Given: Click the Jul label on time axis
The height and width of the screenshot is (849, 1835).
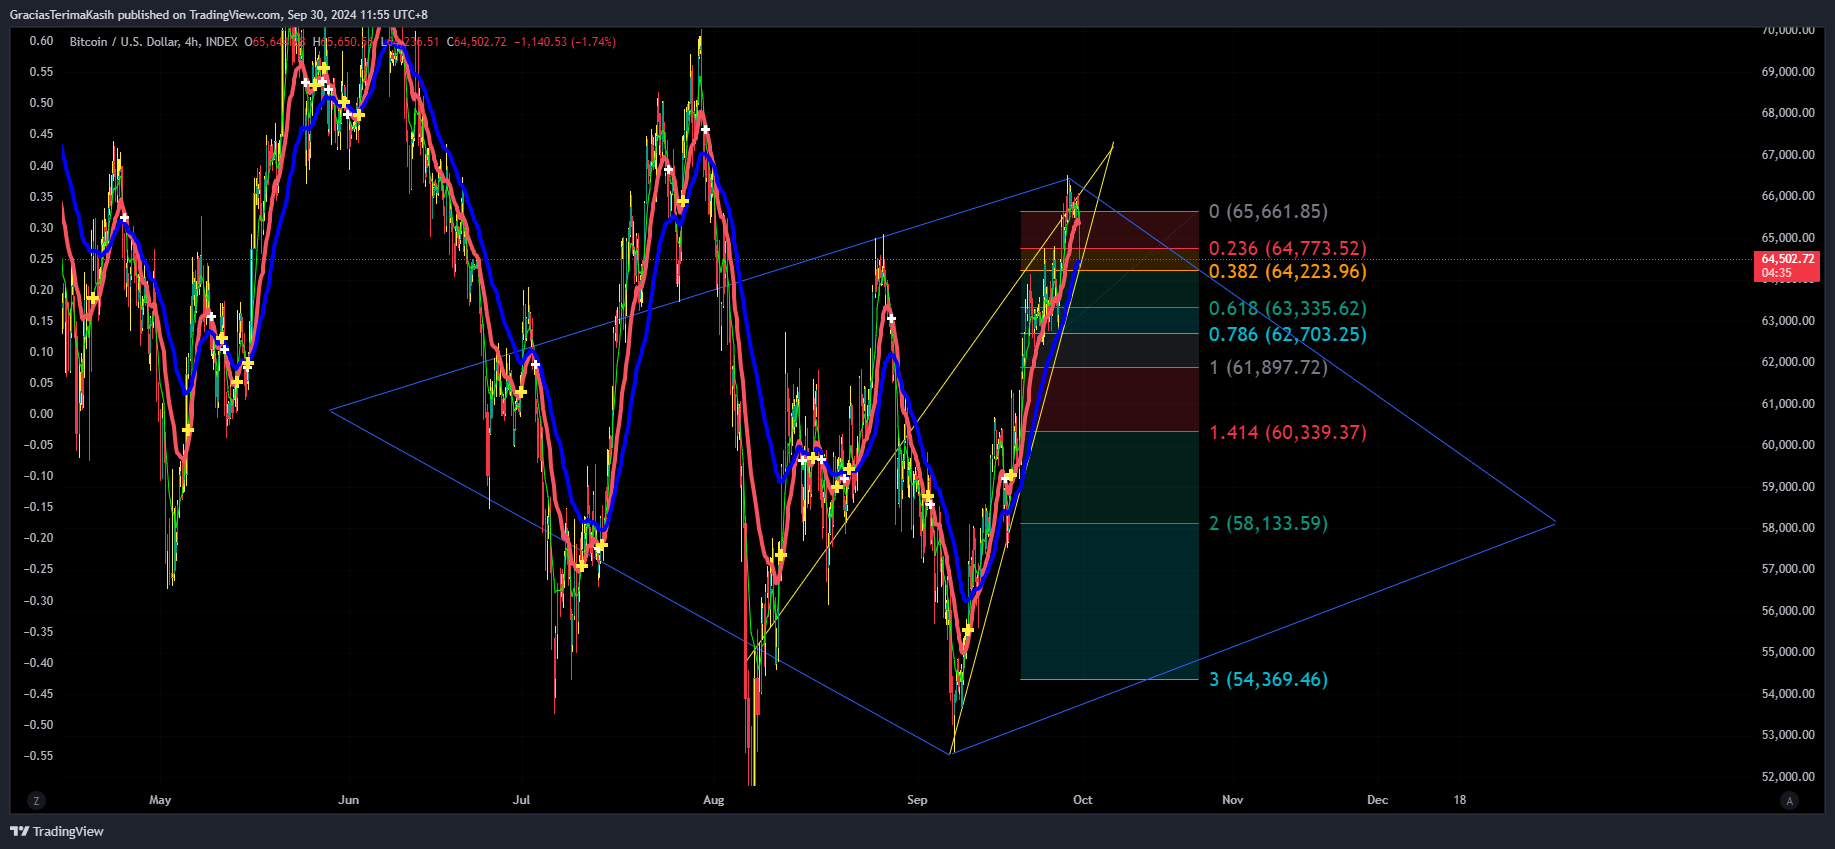Looking at the screenshot, I should pos(521,800).
